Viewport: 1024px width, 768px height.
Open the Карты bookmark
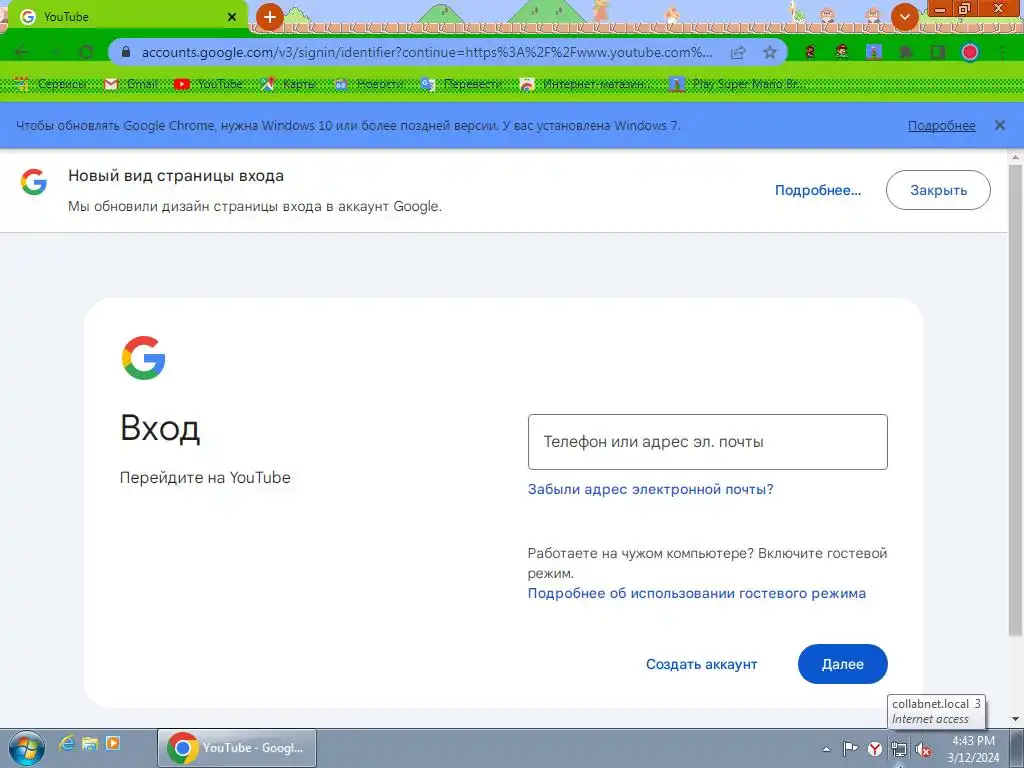point(288,84)
